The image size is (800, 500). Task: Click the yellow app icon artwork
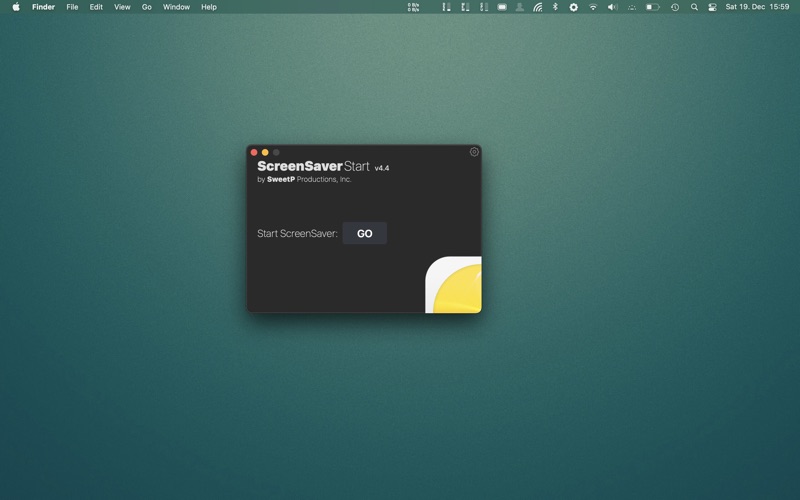(453, 284)
